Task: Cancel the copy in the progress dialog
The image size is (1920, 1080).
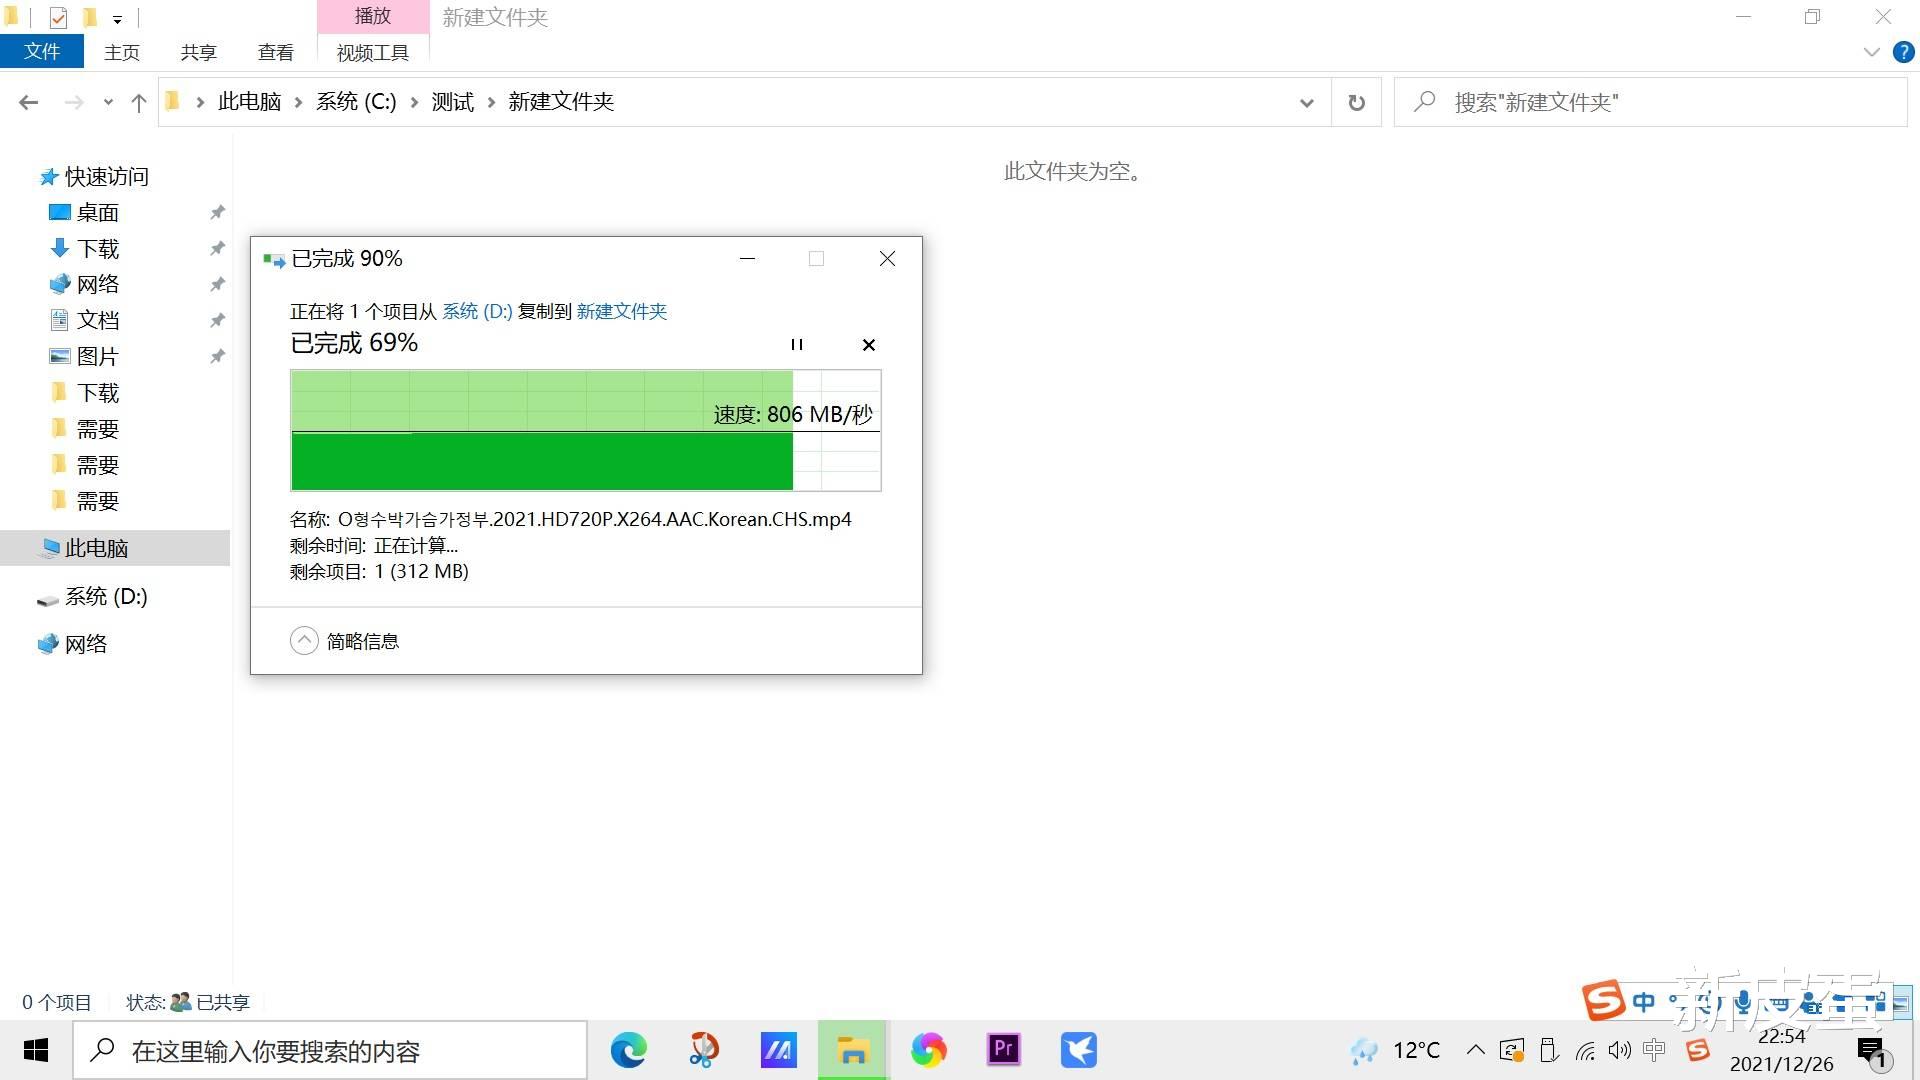Action: (868, 345)
